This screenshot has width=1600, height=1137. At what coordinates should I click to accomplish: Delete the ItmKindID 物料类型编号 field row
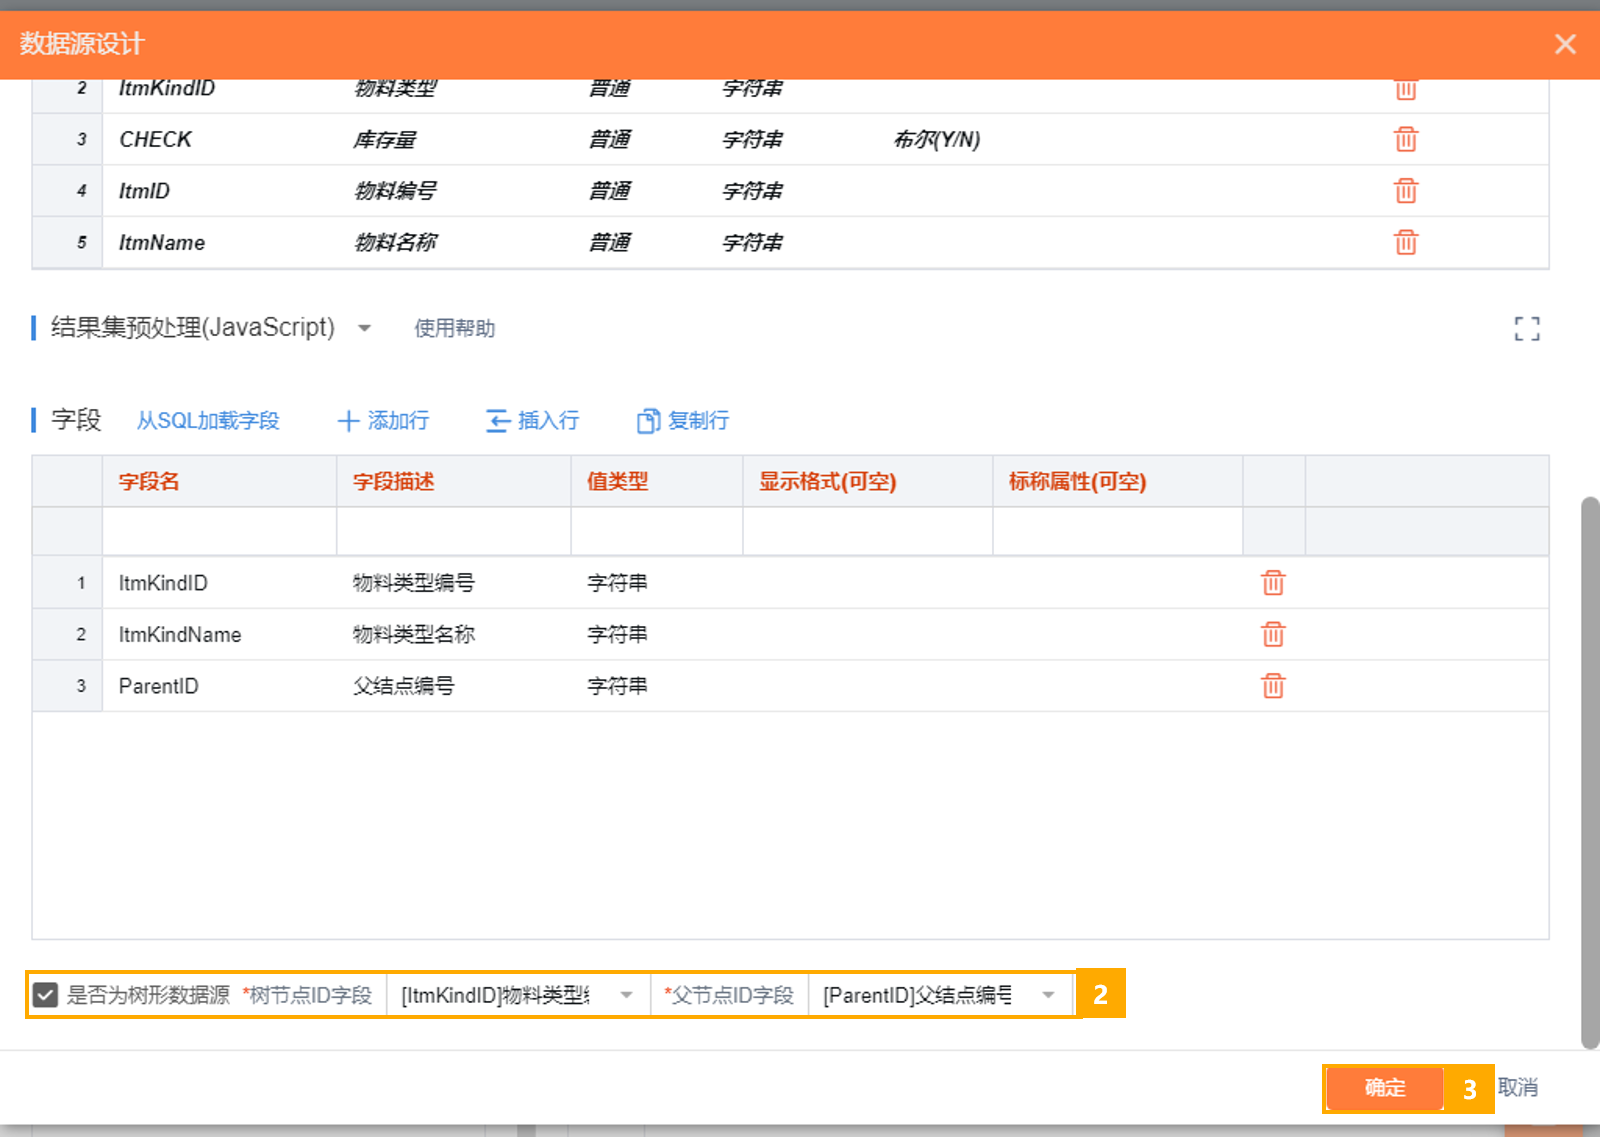(x=1272, y=583)
